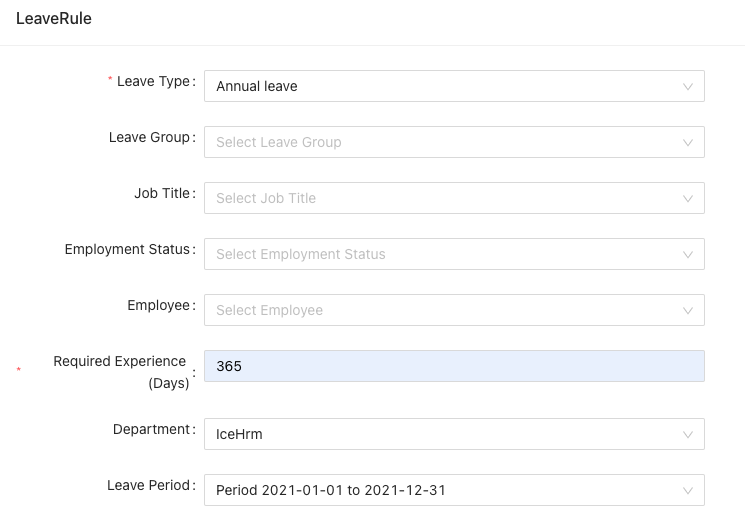Click the Employment Status label

pyautogui.click(x=127, y=249)
